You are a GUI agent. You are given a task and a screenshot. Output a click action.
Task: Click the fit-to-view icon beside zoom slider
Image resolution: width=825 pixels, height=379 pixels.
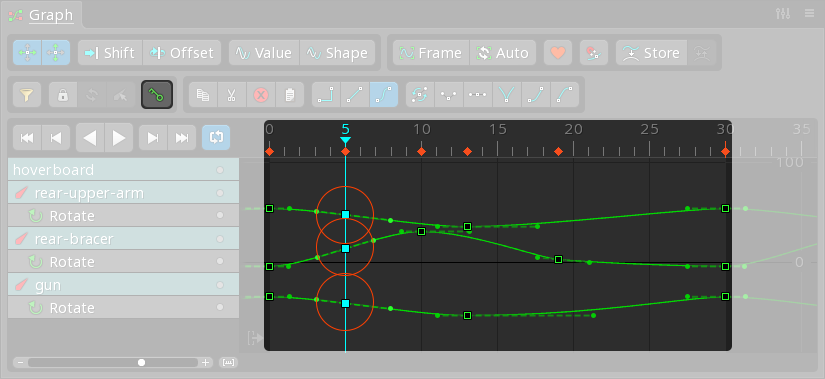(x=228, y=363)
